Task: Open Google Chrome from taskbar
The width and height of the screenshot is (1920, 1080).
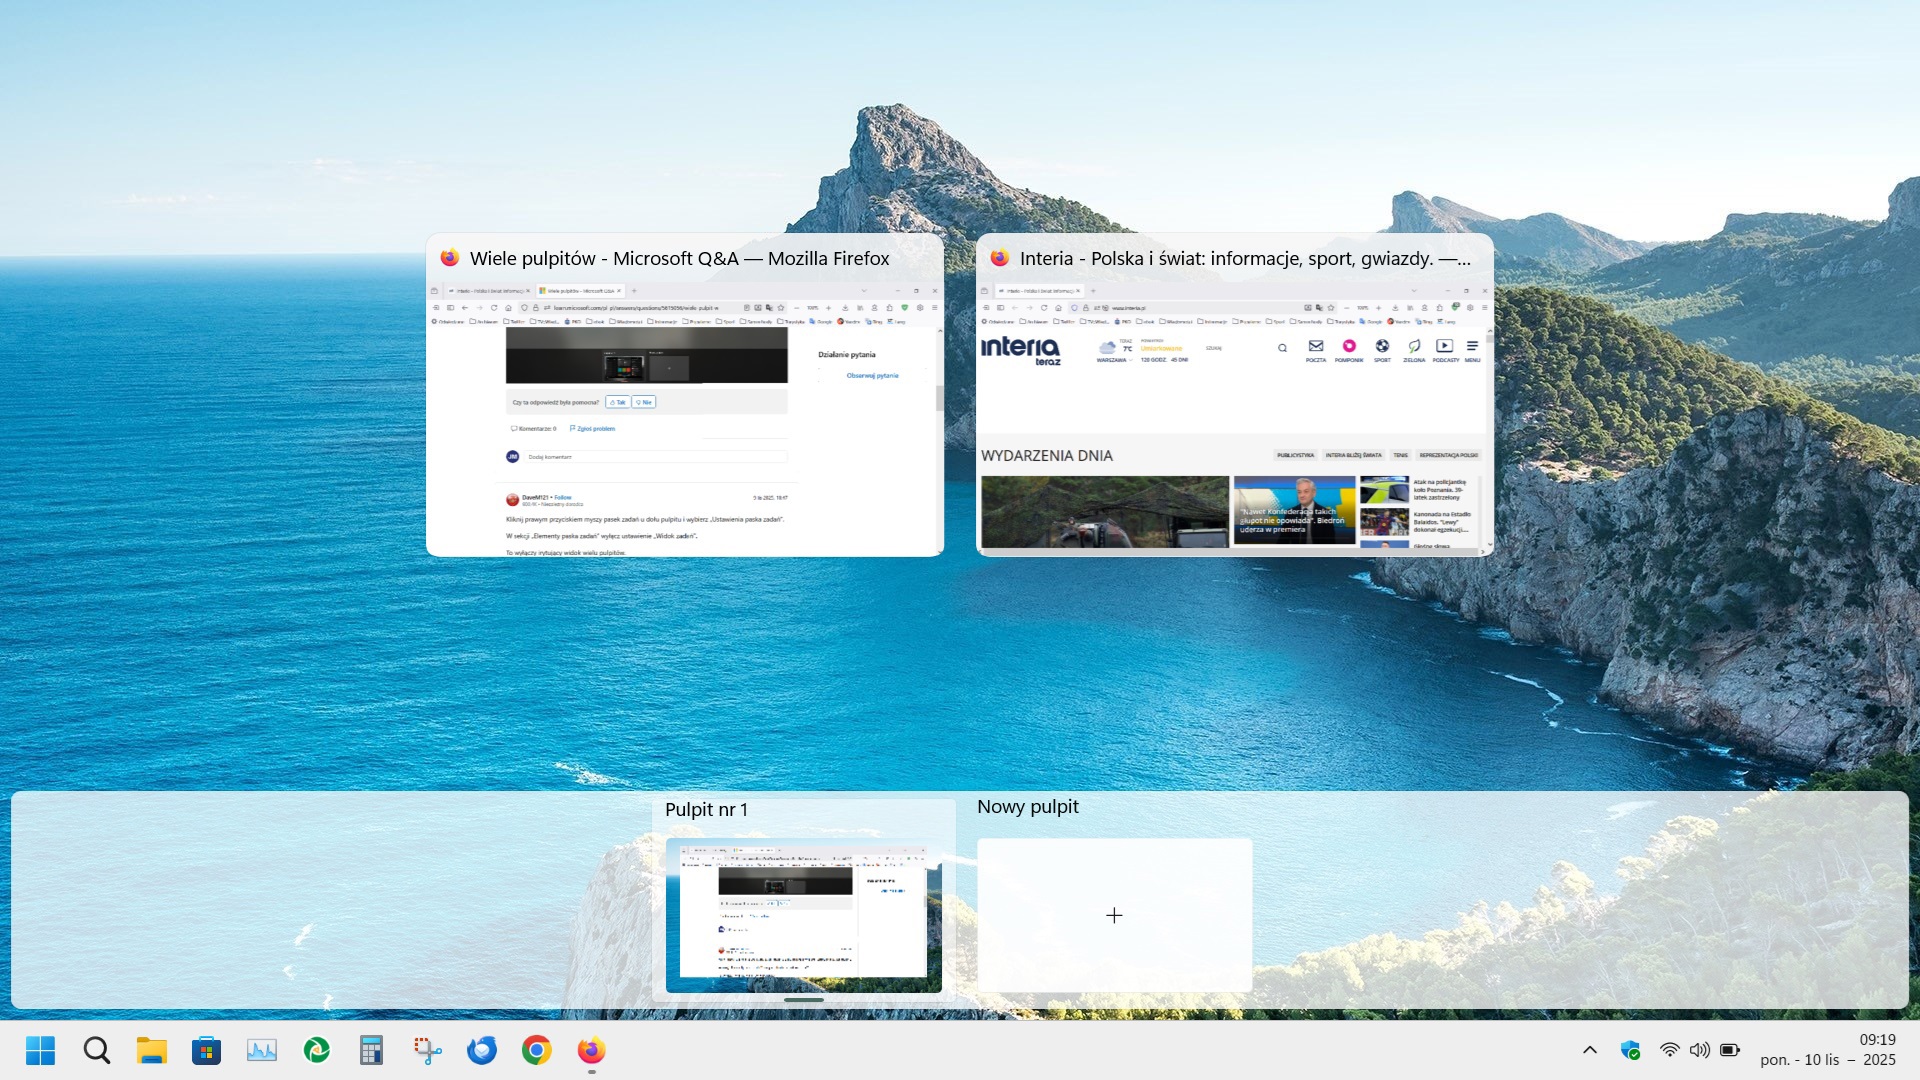Action: [537, 1050]
